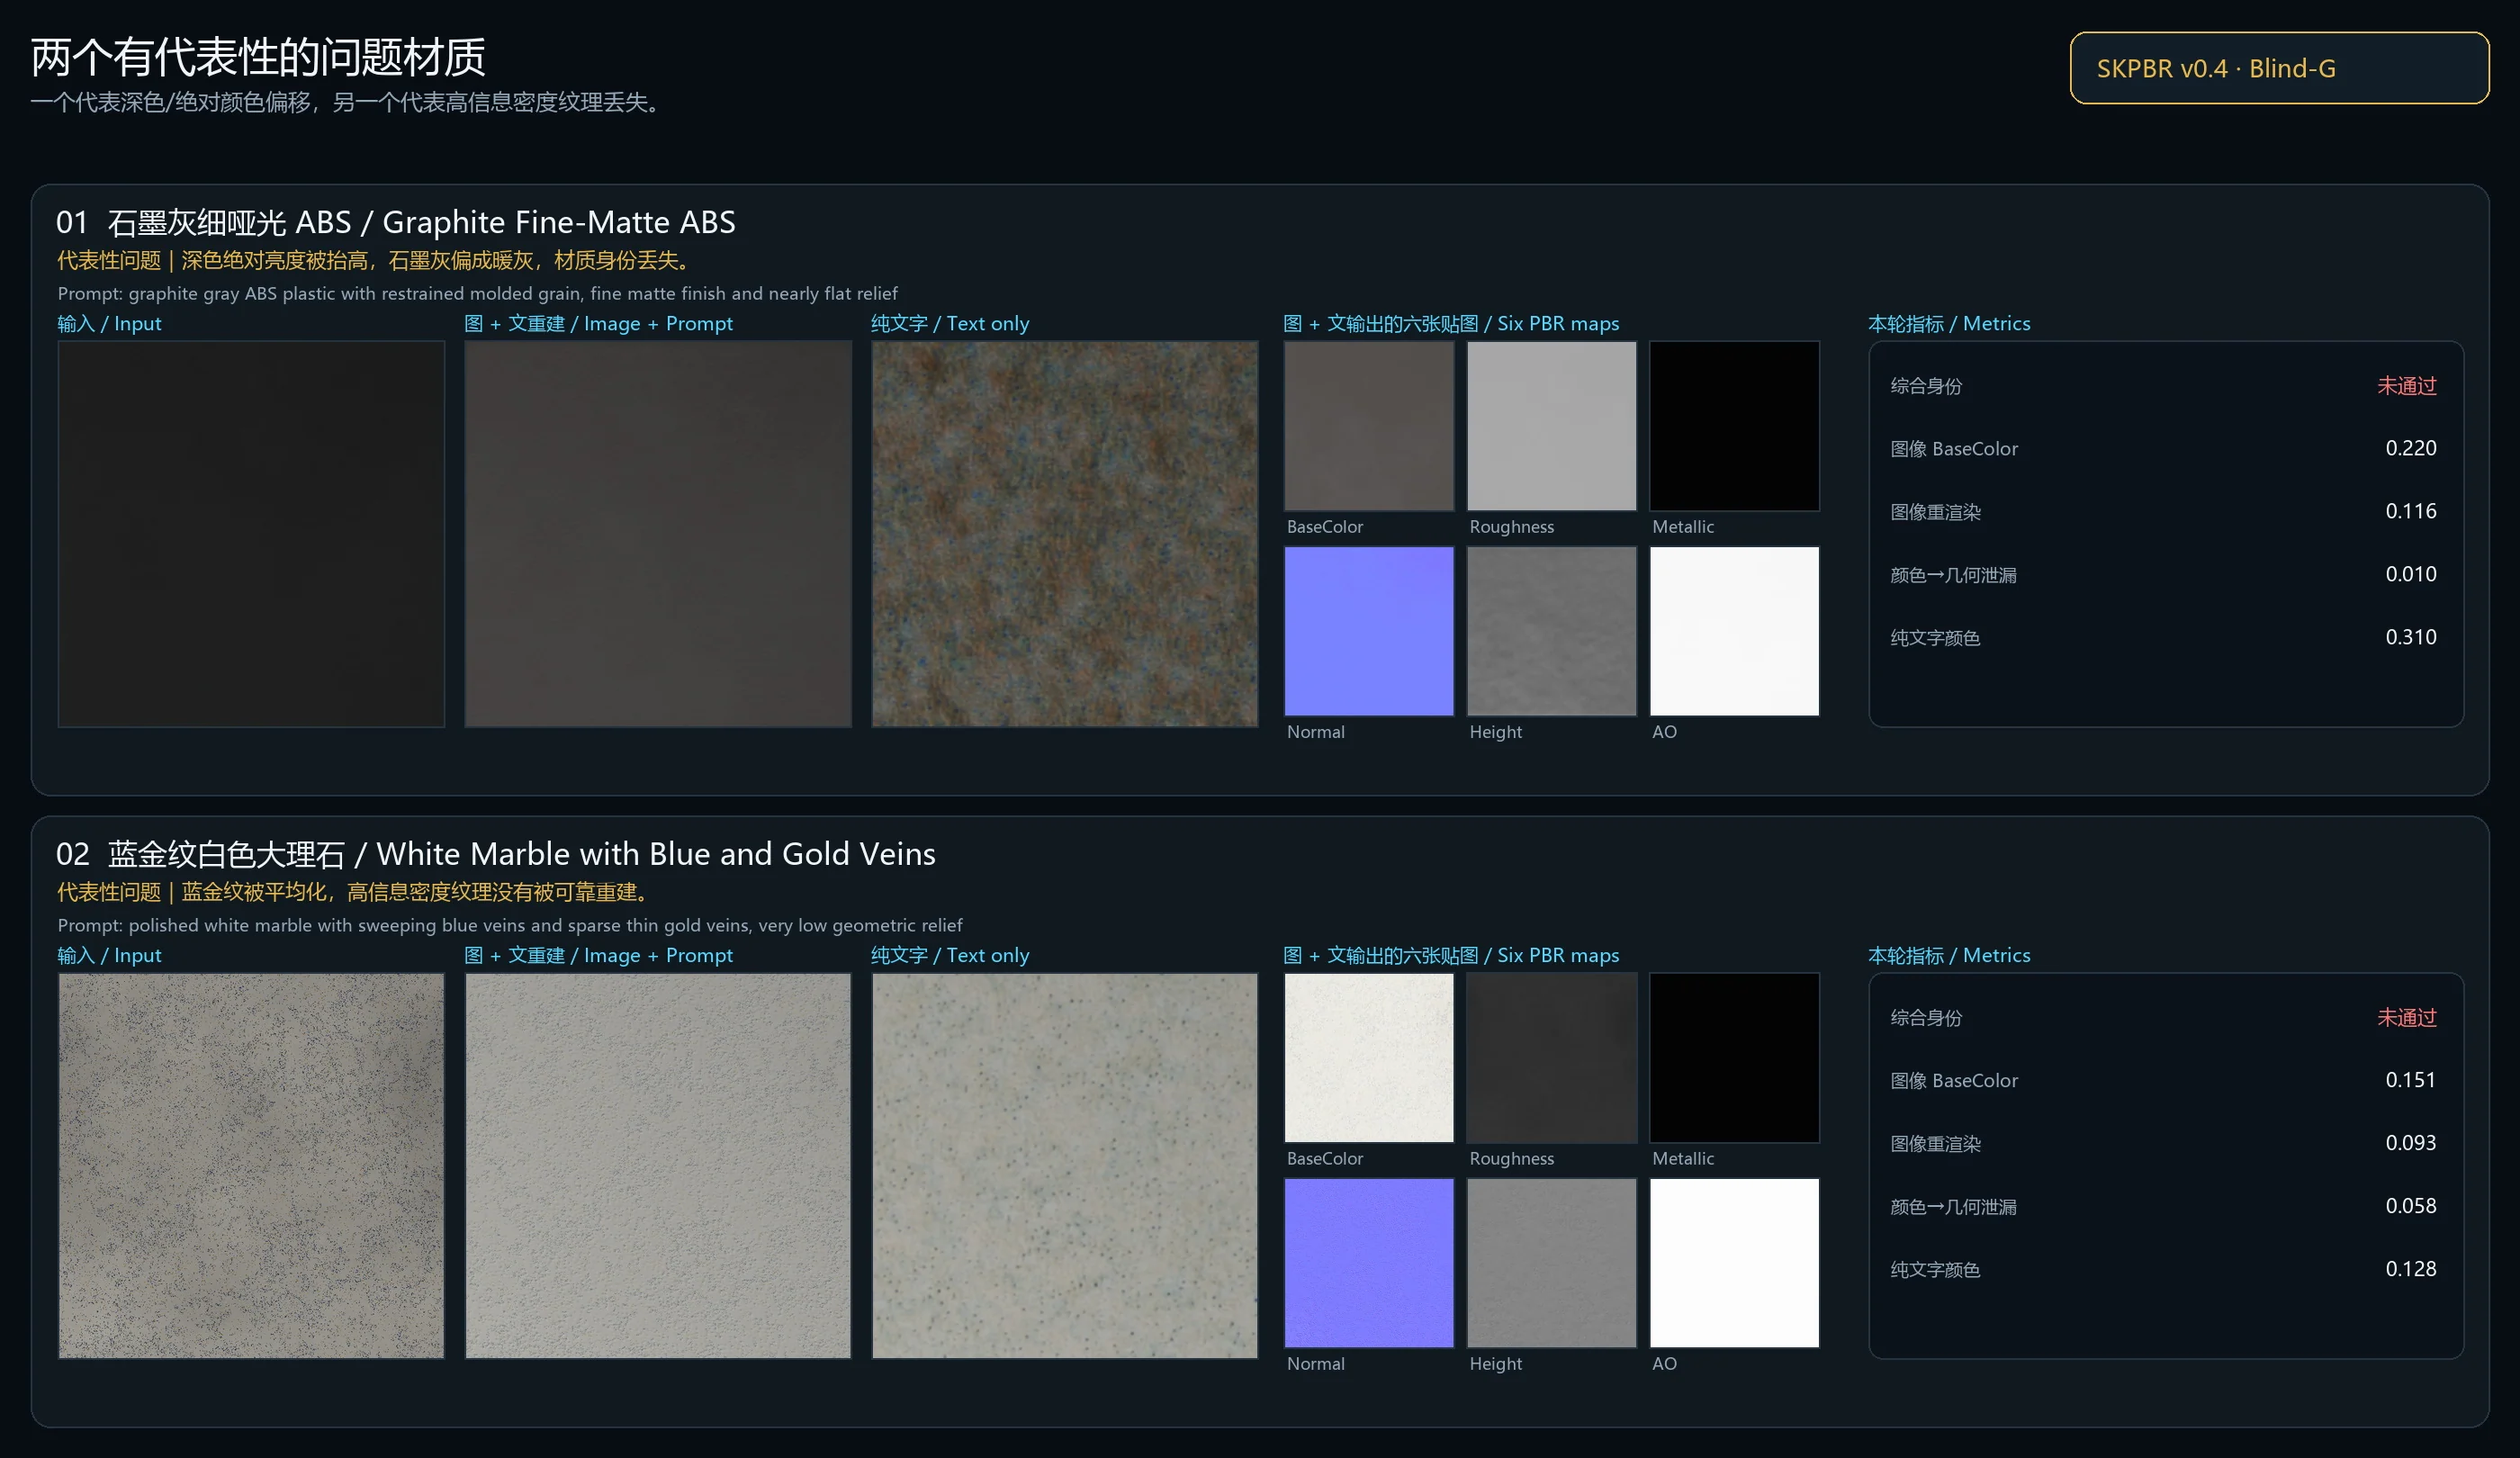Click the Graphite ABS 综合身份 label
Viewport: 2520px width, 1458px height.
click(1926, 386)
